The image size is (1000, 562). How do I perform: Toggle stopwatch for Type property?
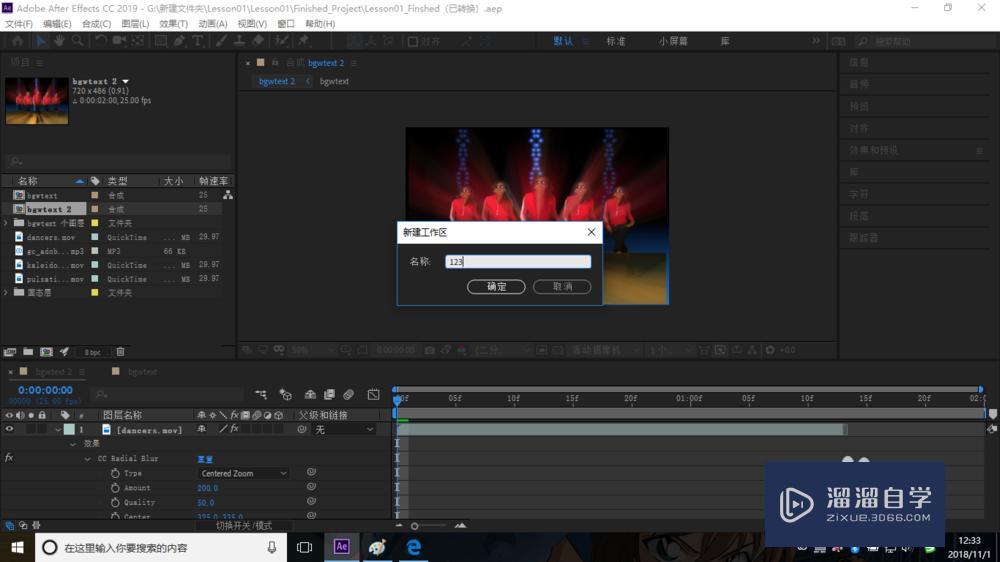point(115,473)
